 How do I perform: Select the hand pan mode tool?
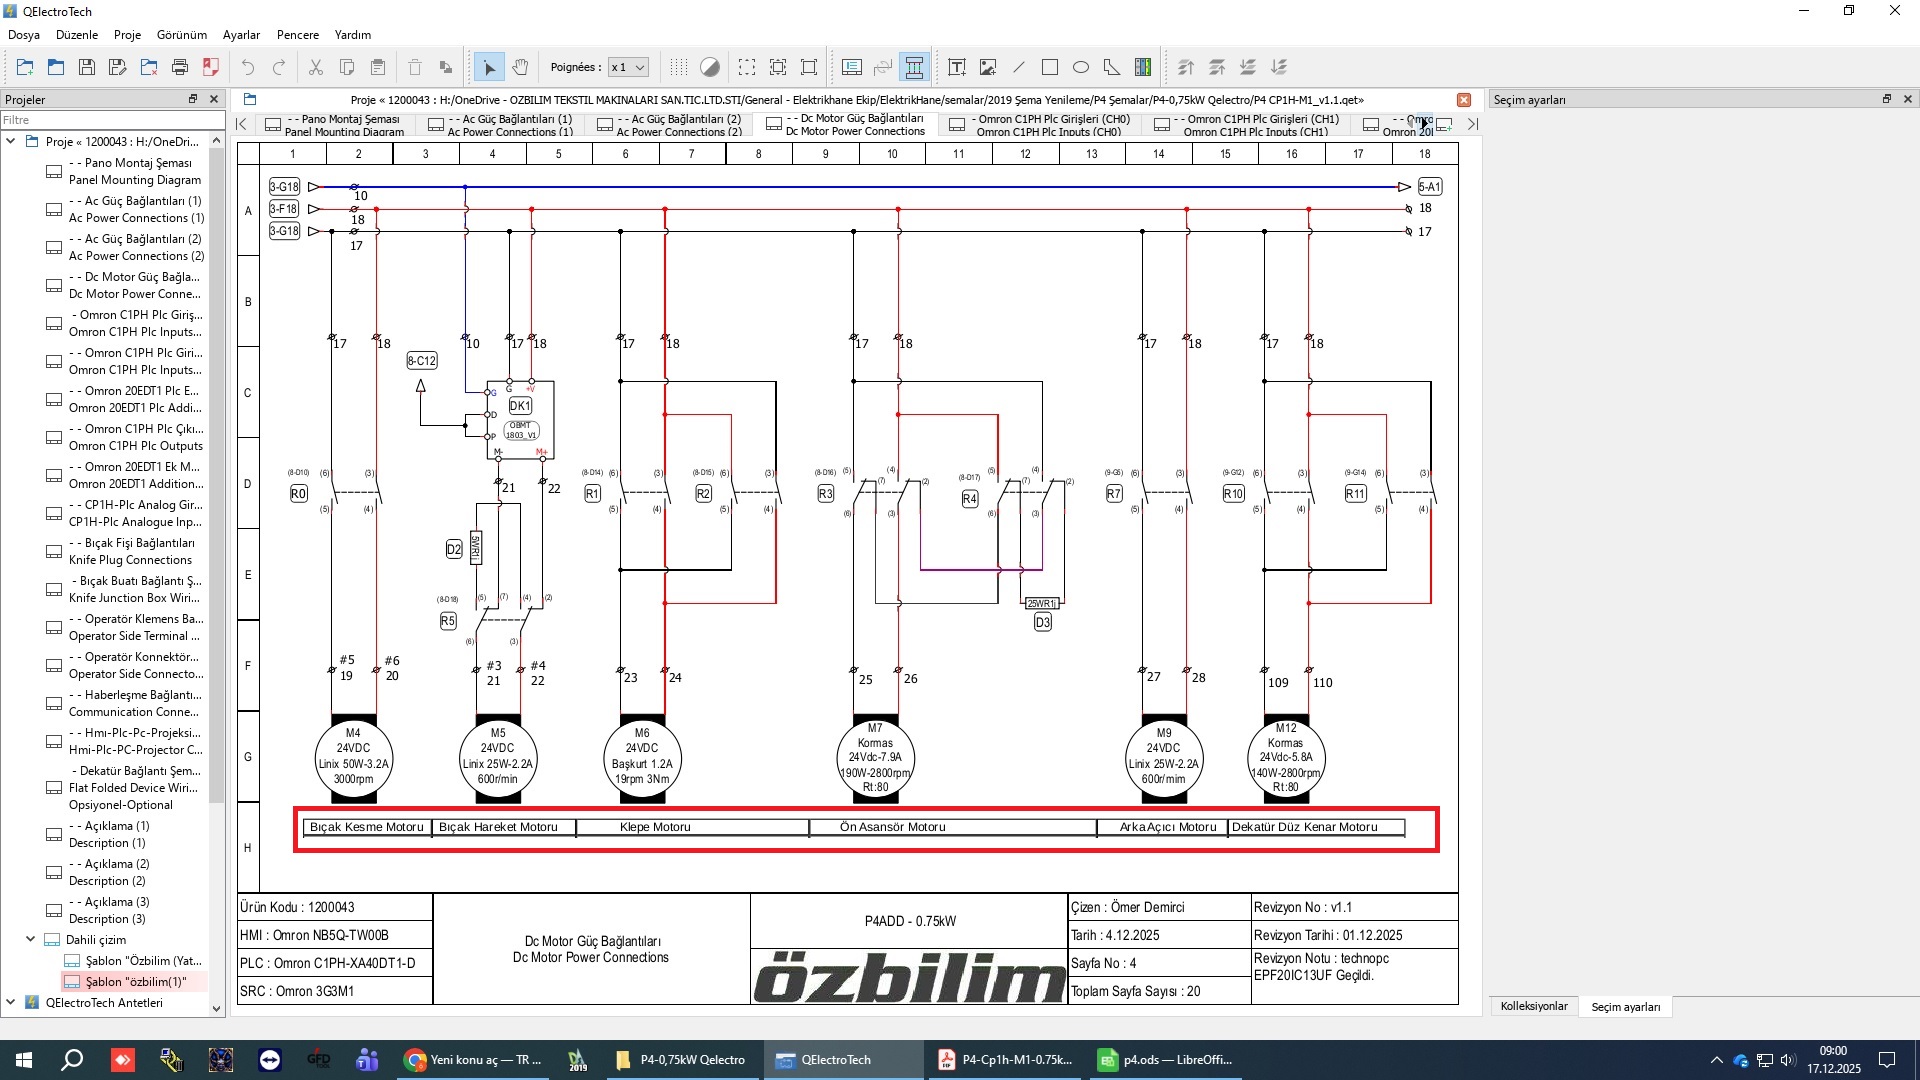pyautogui.click(x=520, y=67)
